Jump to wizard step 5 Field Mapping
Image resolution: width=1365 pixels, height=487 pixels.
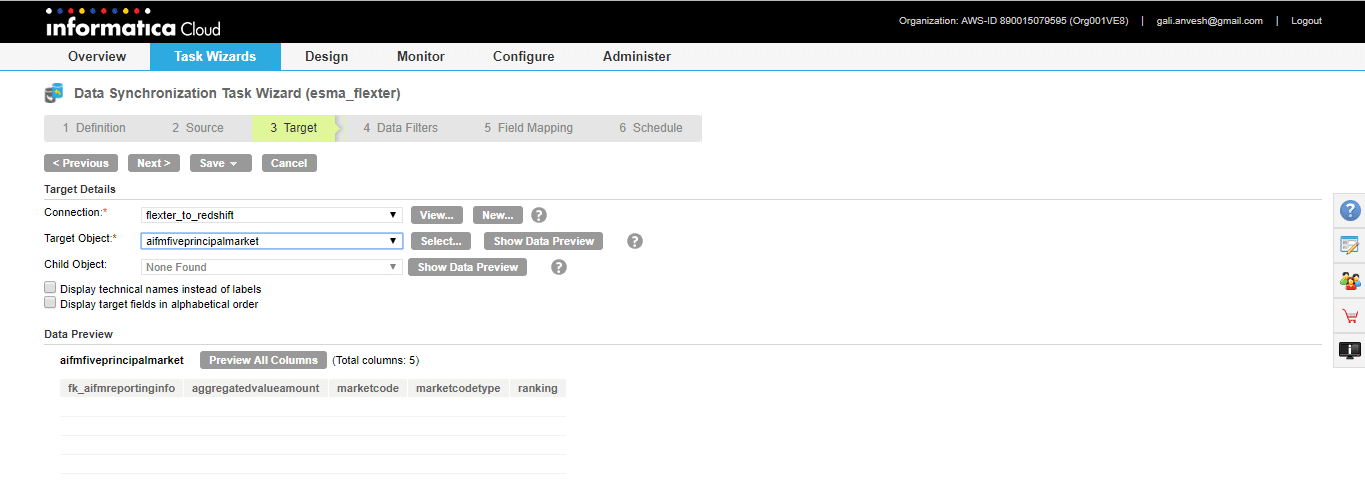pyautogui.click(x=528, y=128)
